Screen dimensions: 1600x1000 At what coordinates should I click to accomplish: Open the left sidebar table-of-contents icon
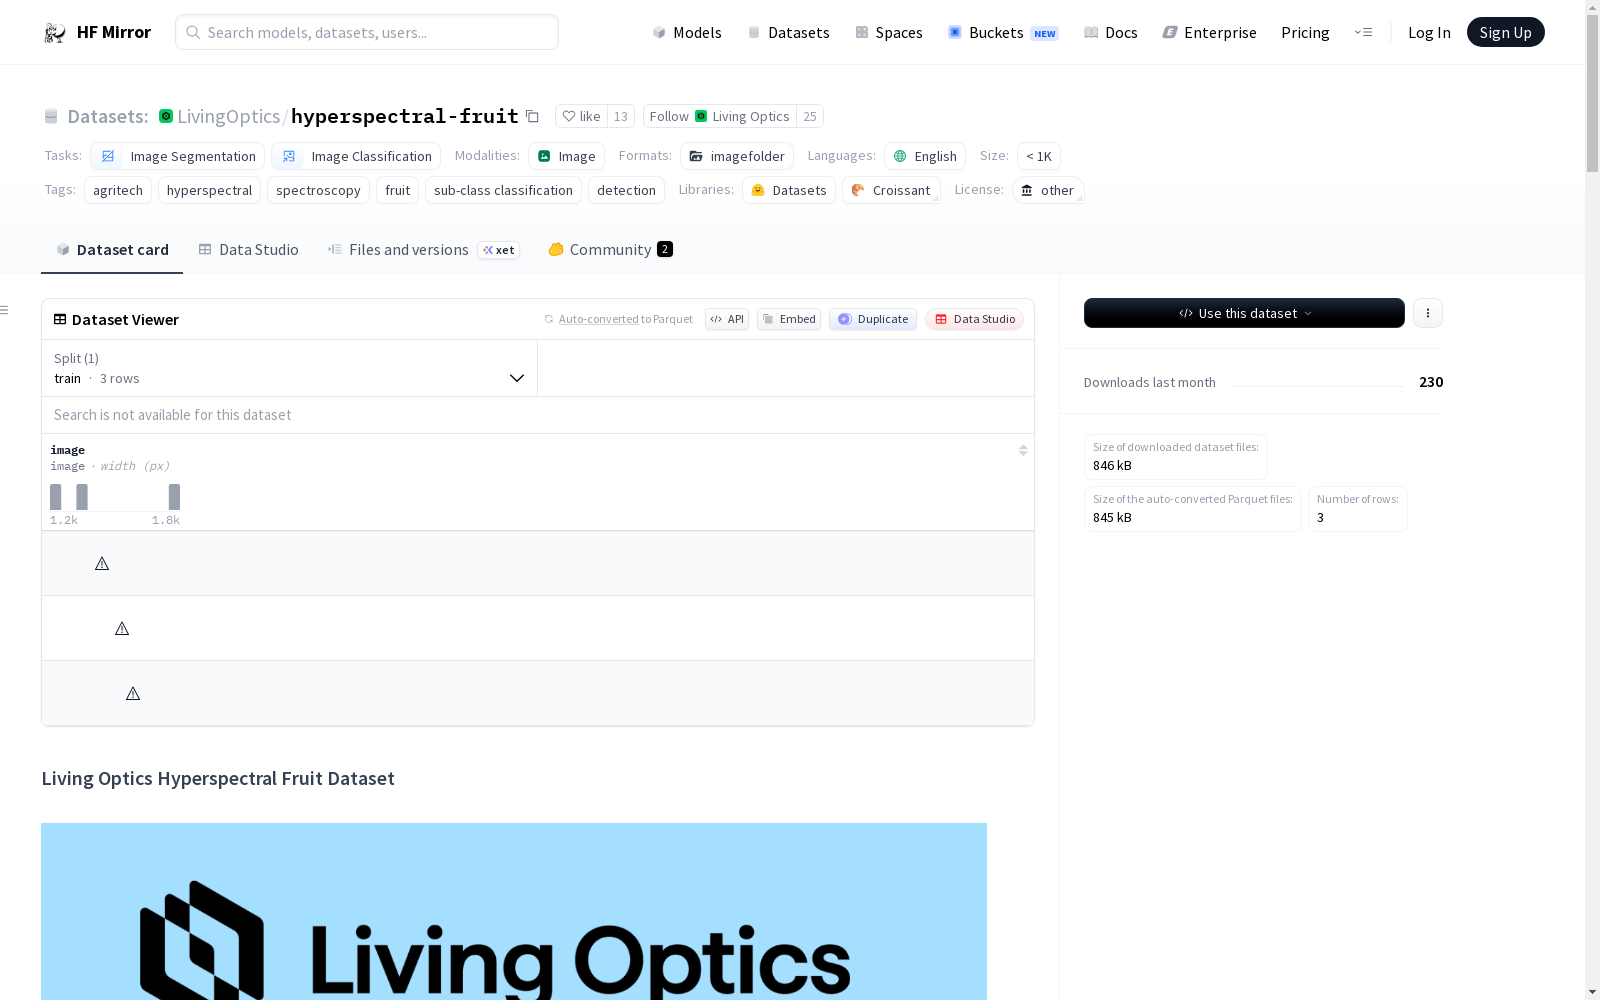tap(5, 310)
